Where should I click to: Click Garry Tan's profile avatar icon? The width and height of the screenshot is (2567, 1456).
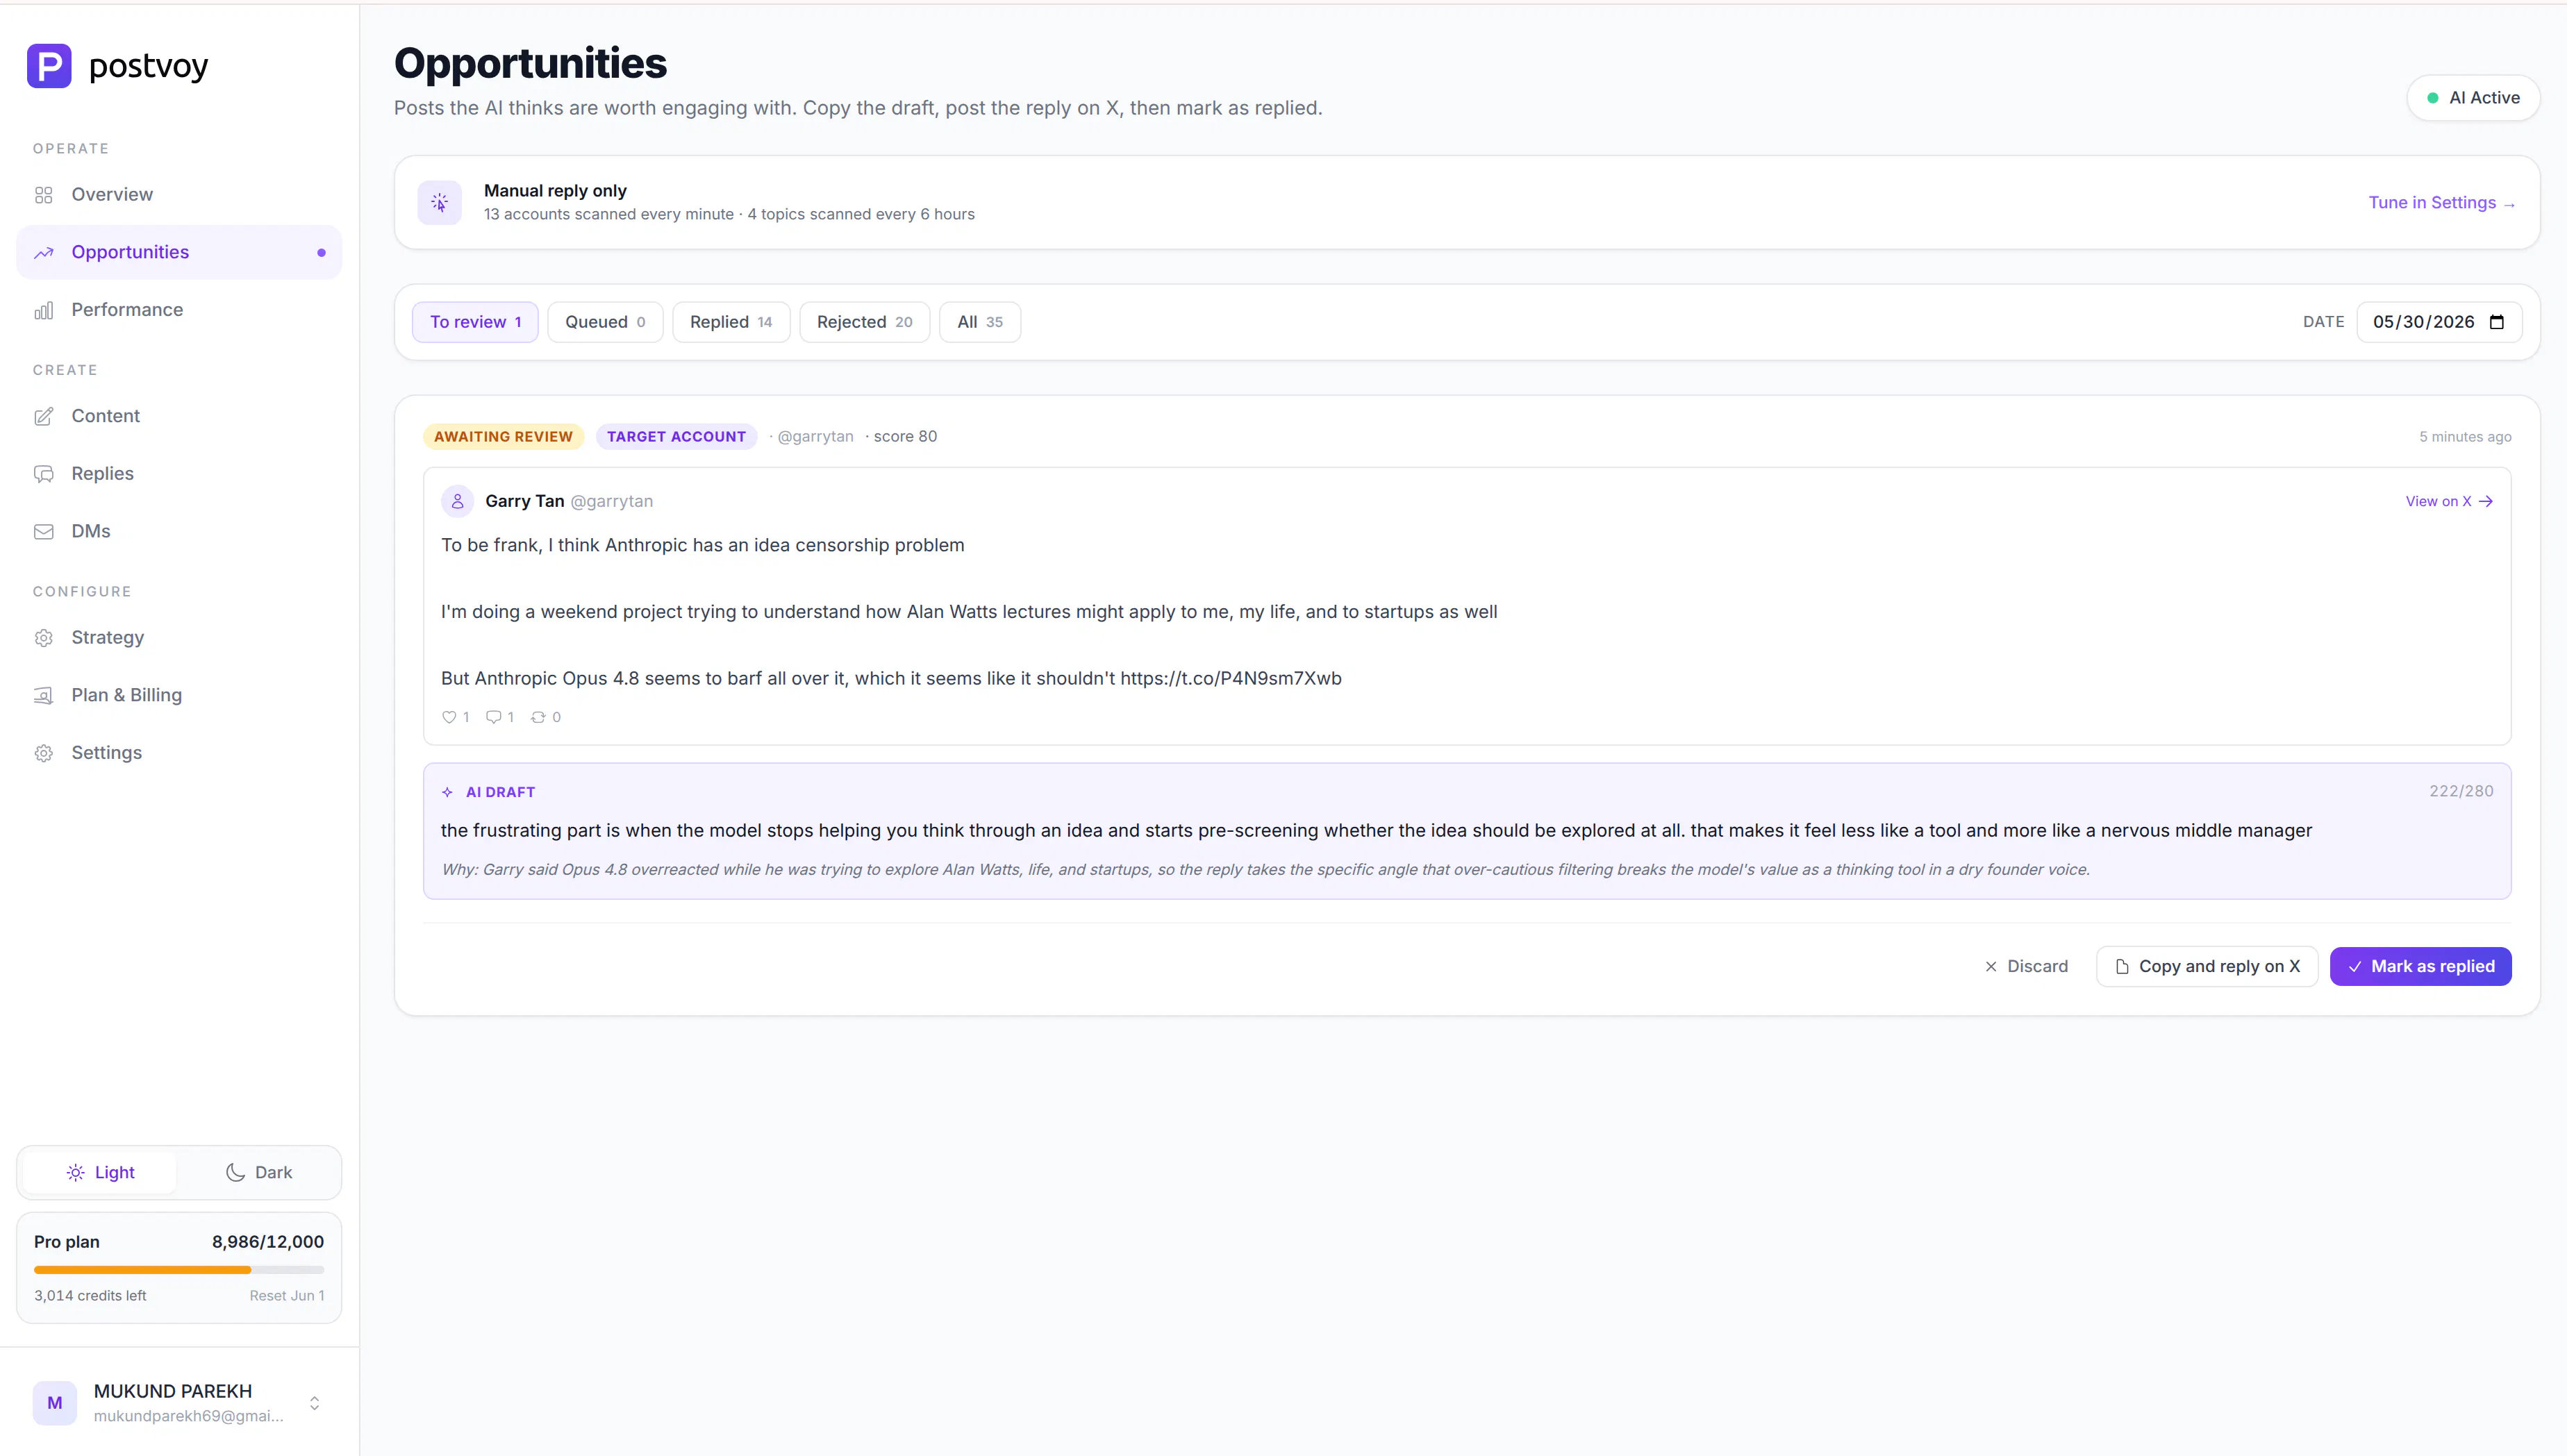tap(457, 501)
